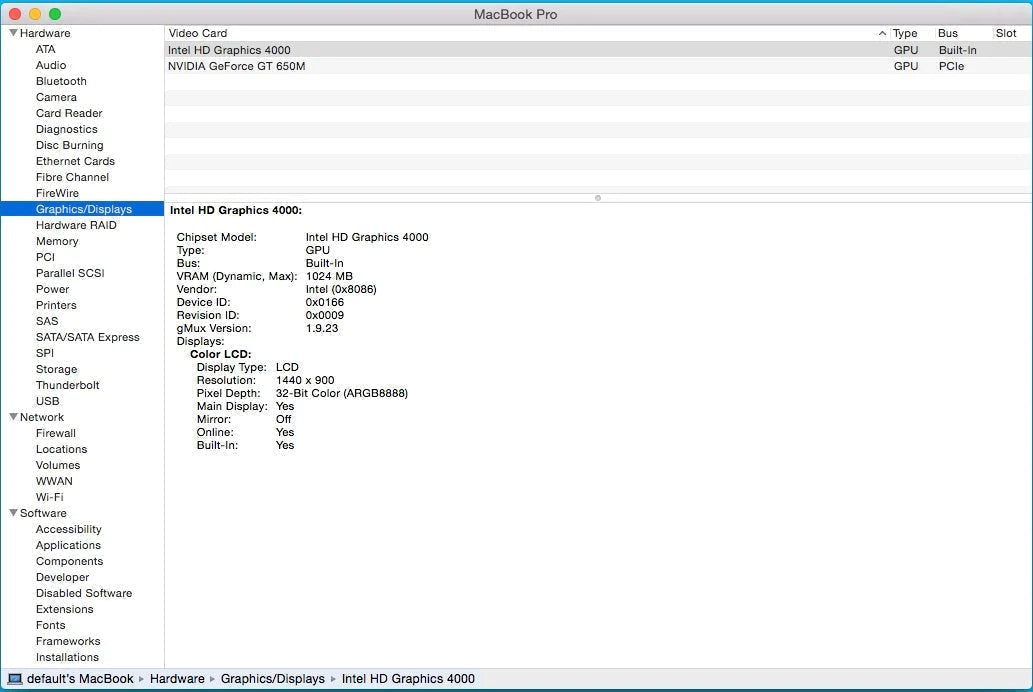Click the Type column header

coord(905,33)
